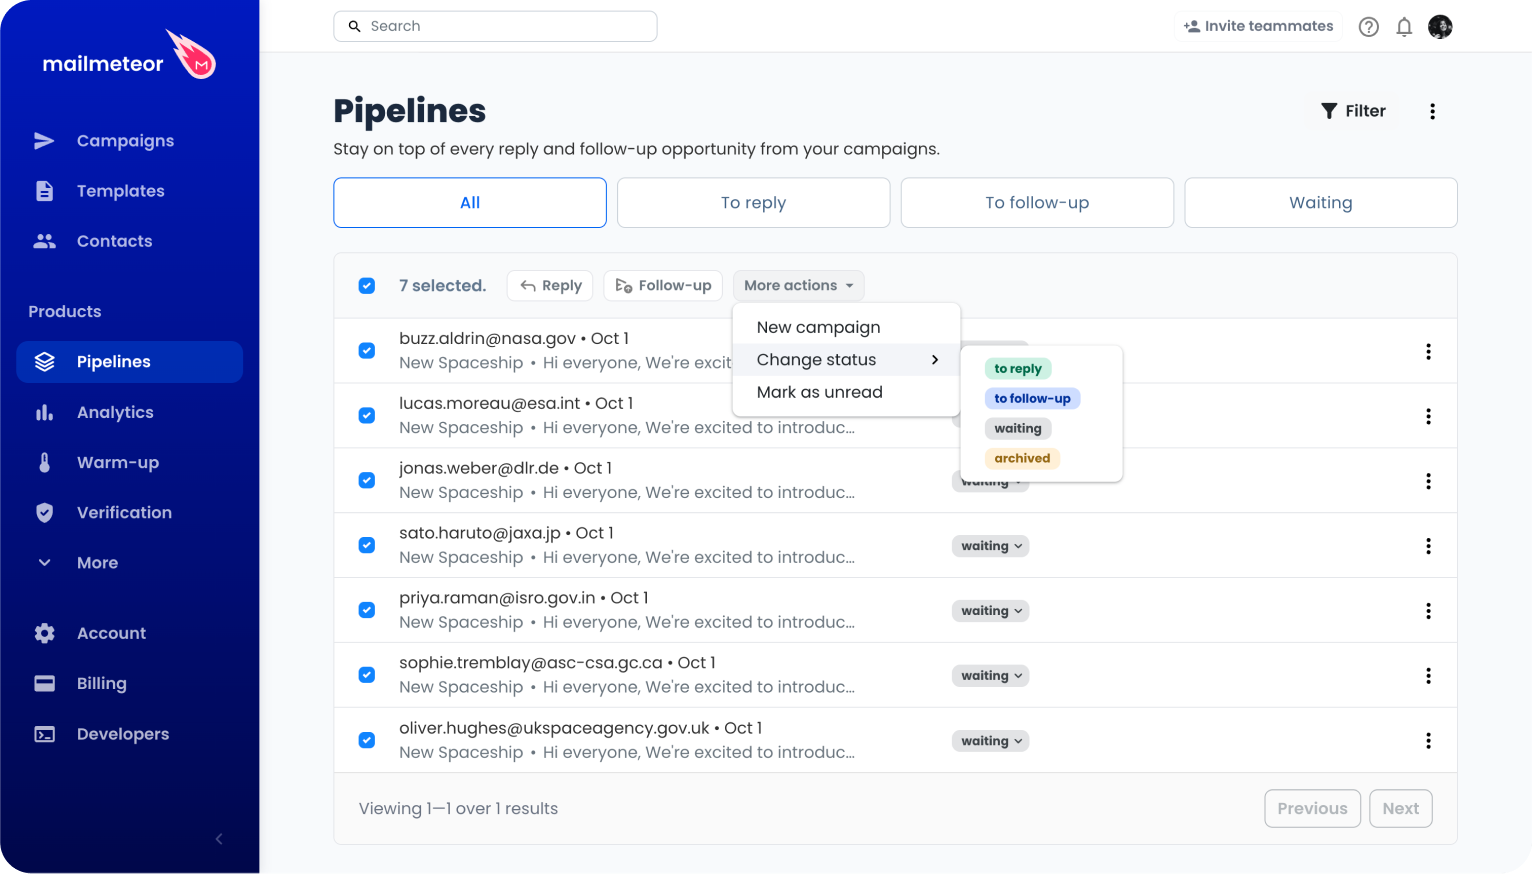
Task: Uncheck the select-all checkbox
Action: (367, 286)
